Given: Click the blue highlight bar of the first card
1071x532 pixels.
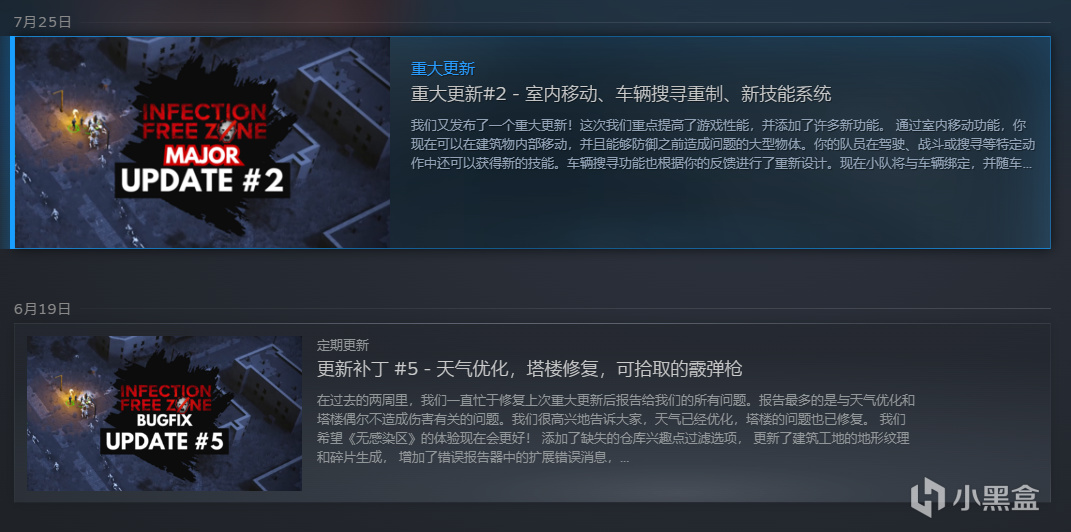Looking at the screenshot, I should (x=12, y=142).
